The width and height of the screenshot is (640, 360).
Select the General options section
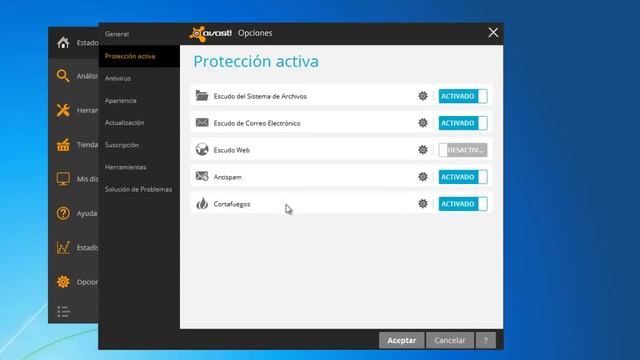[139, 34]
